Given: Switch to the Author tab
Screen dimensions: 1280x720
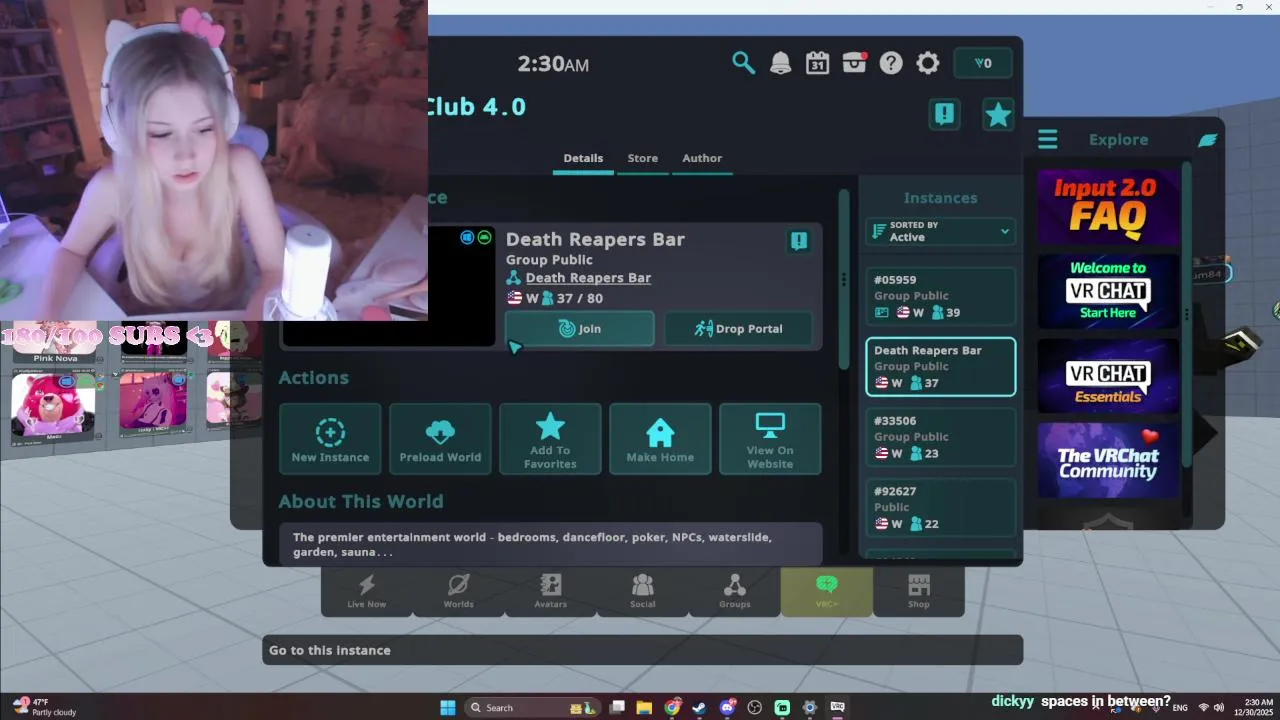Looking at the screenshot, I should click(702, 159).
